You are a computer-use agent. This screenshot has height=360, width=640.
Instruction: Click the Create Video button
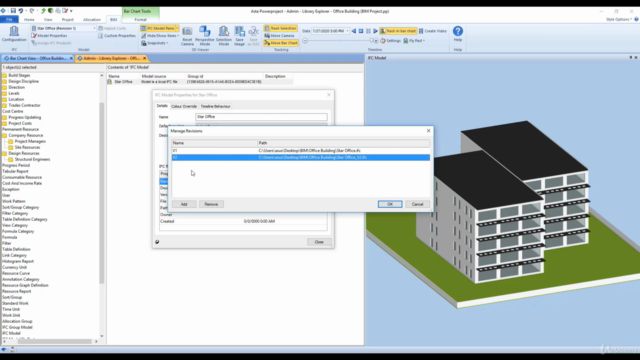433,31
